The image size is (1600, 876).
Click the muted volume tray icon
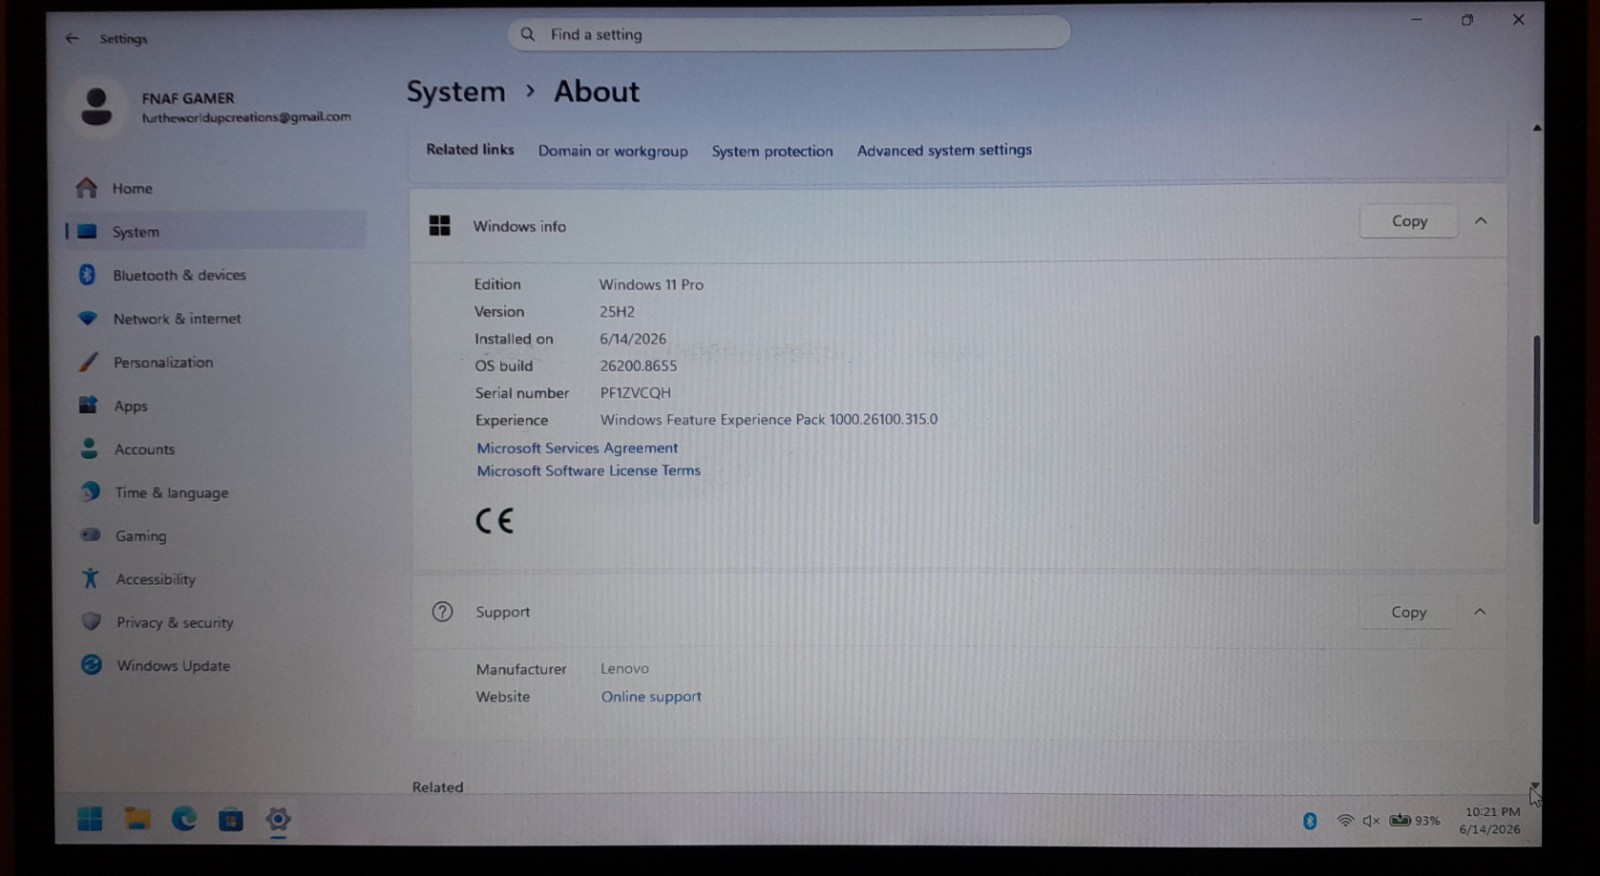coord(1371,820)
